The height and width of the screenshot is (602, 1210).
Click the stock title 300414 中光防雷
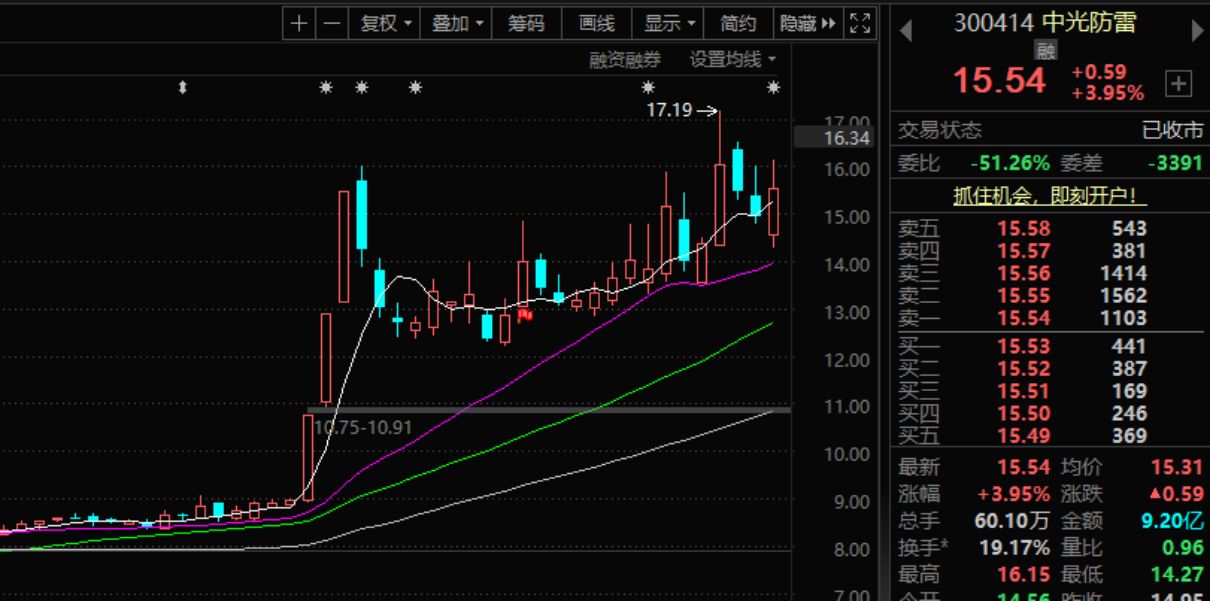[1045, 22]
